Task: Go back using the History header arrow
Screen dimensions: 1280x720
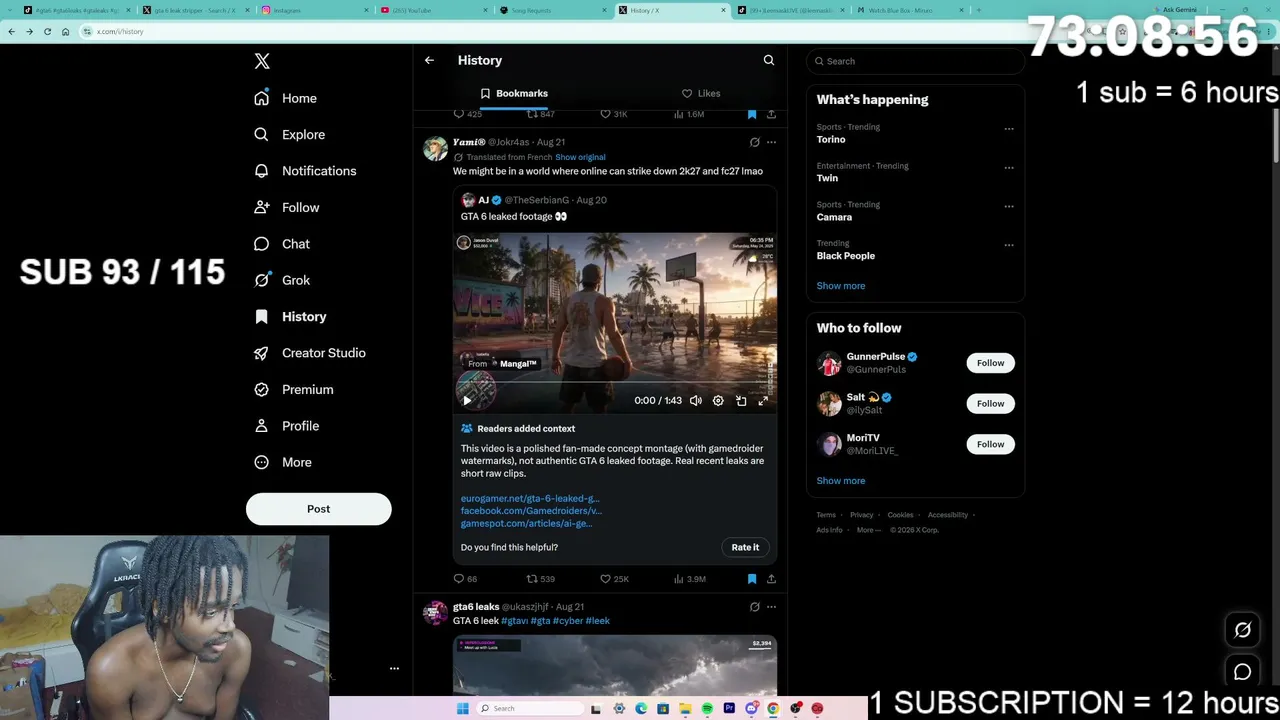Action: 429,60
